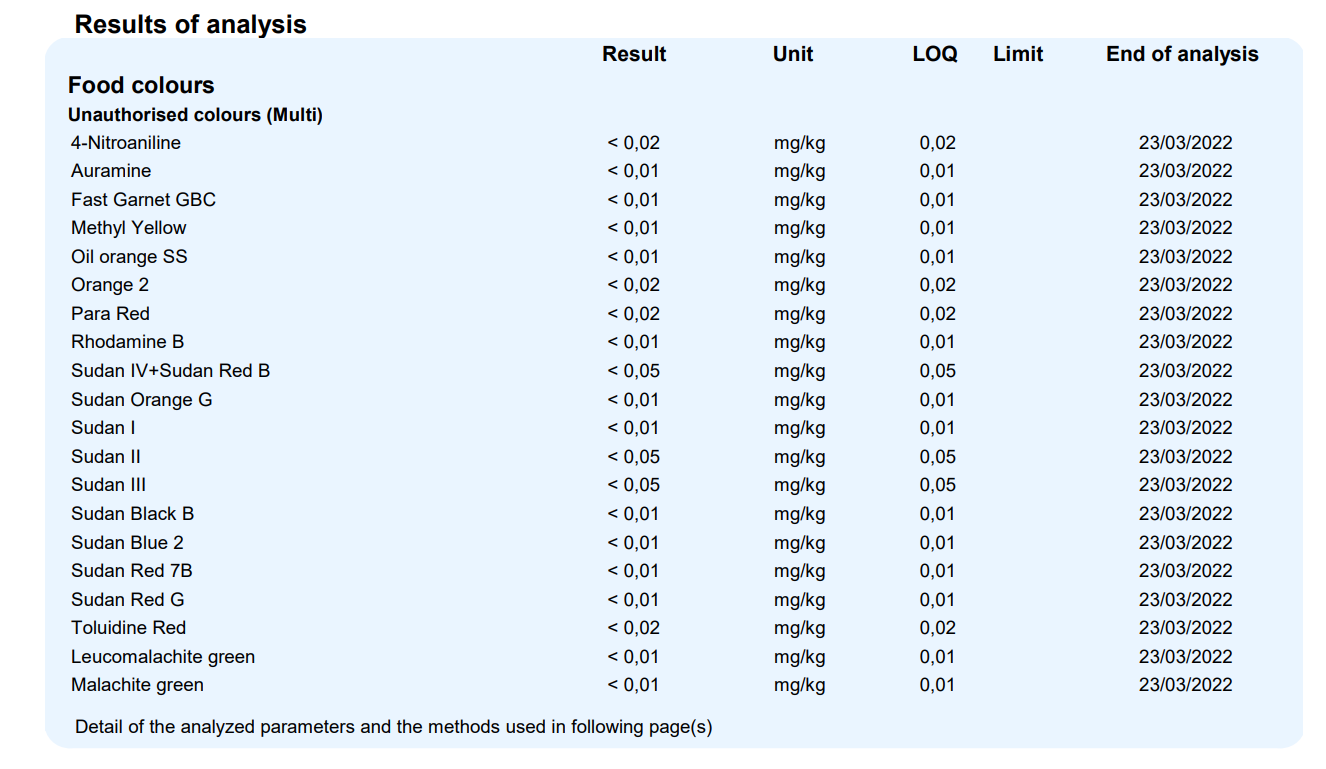Select the End of analysis header

pyautogui.click(x=1182, y=54)
